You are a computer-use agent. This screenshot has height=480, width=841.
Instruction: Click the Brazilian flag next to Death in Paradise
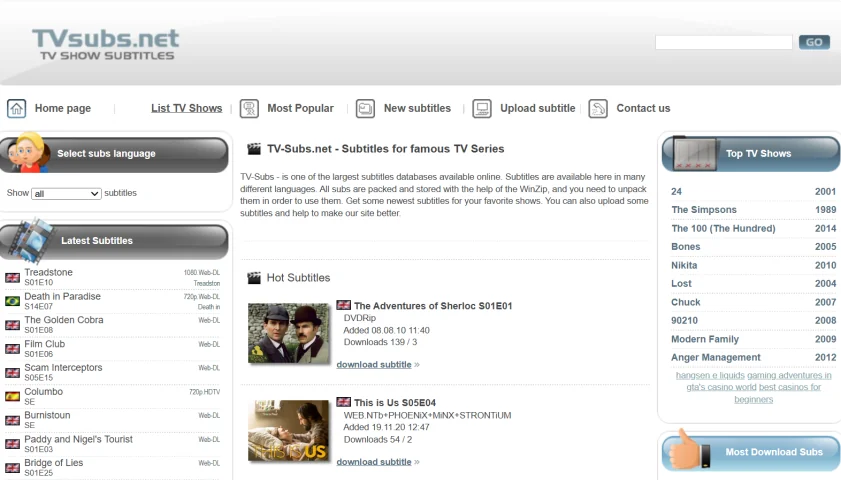[x=12, y=301]
